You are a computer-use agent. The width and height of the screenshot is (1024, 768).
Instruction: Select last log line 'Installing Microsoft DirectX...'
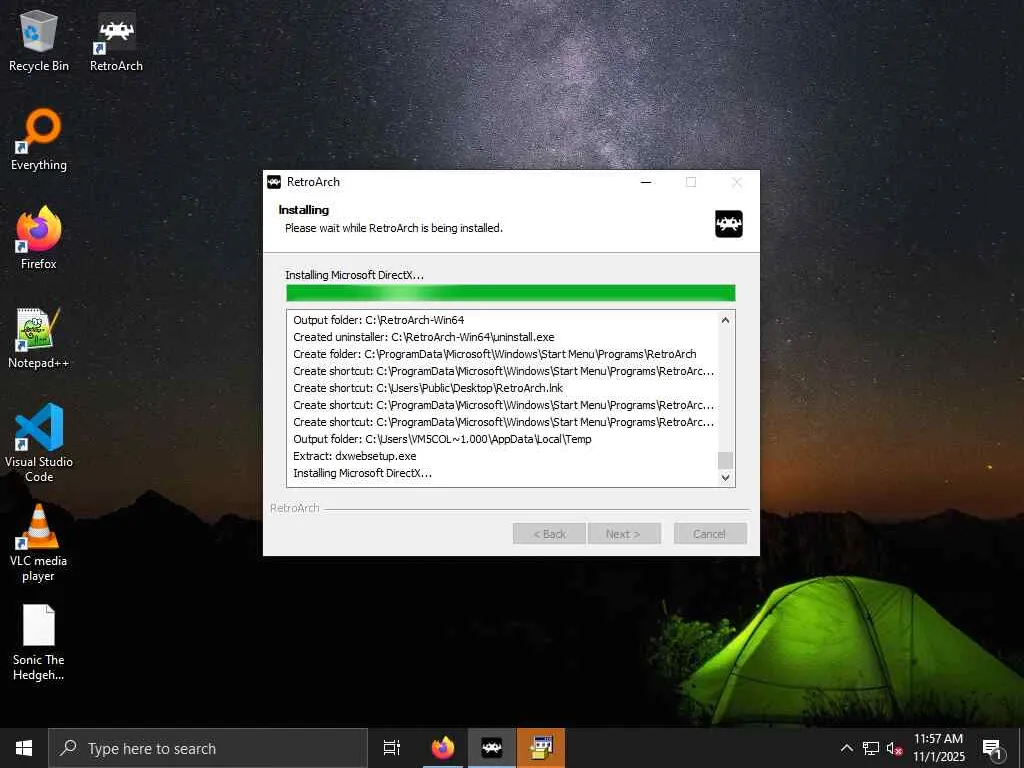[x=362, y=473]
